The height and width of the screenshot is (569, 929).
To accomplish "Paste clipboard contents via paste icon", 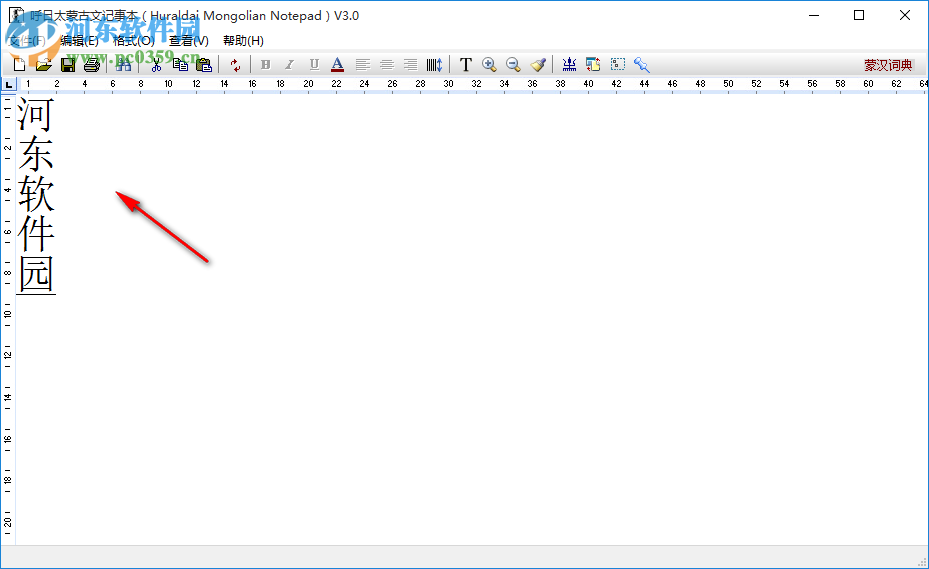I will 204,65.
